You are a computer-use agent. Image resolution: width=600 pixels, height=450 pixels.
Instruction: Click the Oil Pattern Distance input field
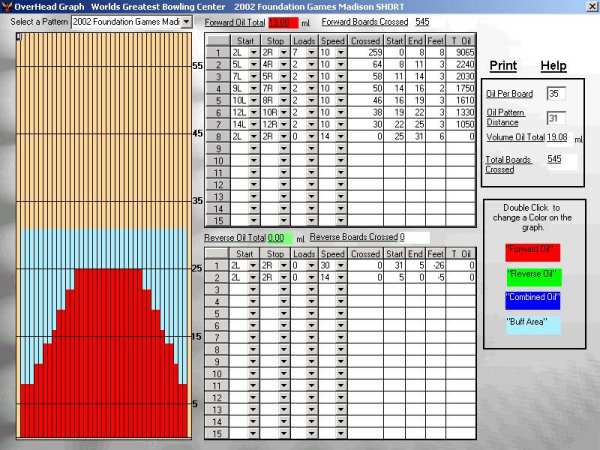tap(556, 118)
